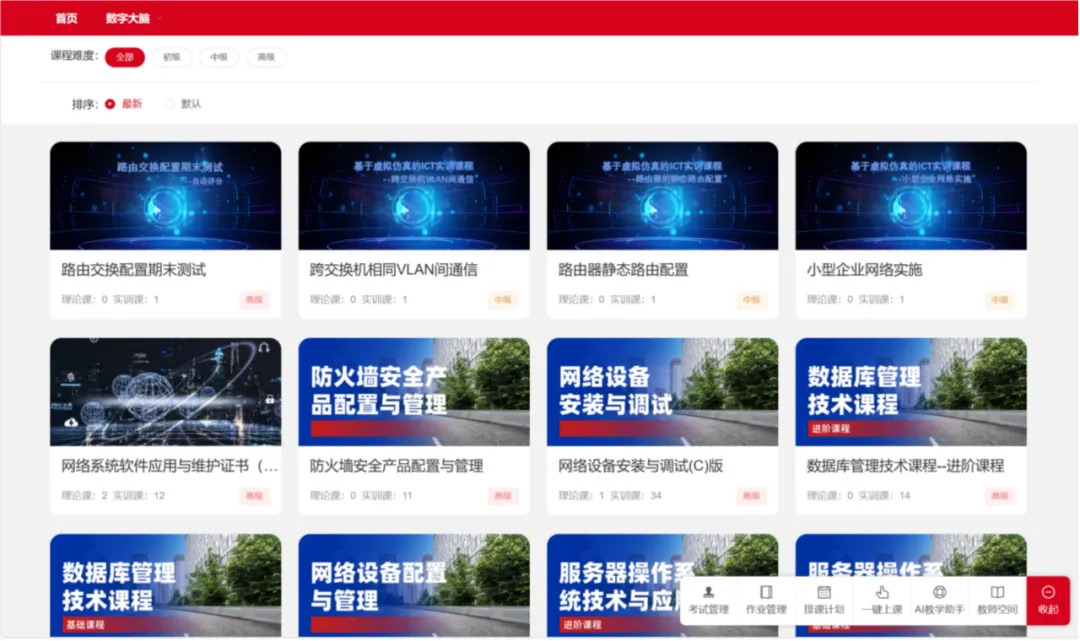Open the 排课计划 schedule calendar icon
The image size is (1080, 641).
pos(824,593)
